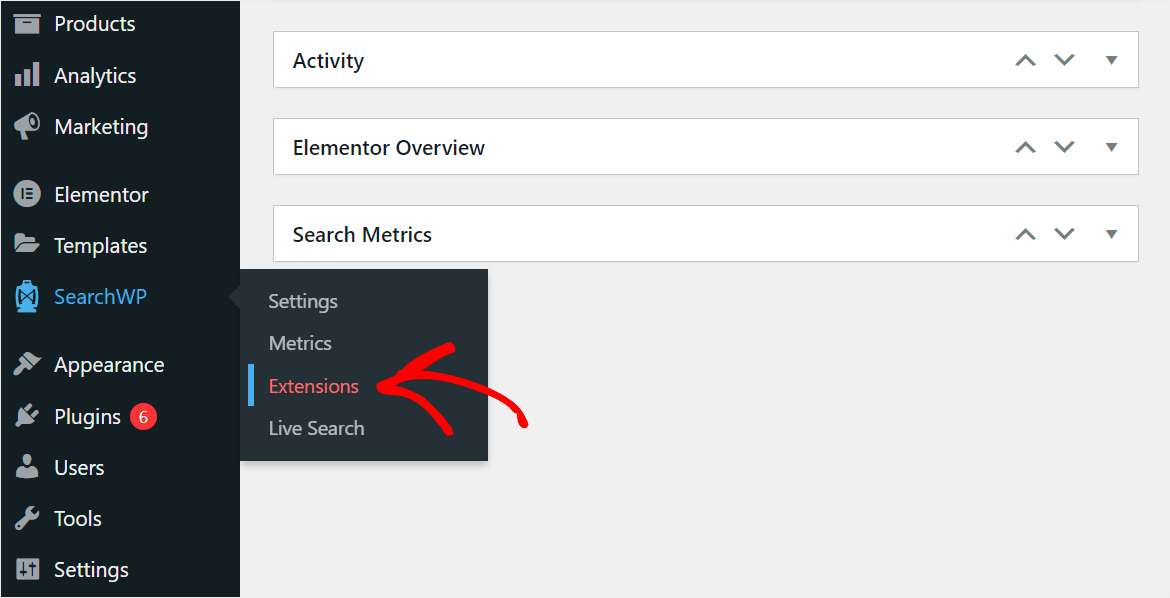
Task: Click the Products sidebar icon
Action: pos(25,23)
